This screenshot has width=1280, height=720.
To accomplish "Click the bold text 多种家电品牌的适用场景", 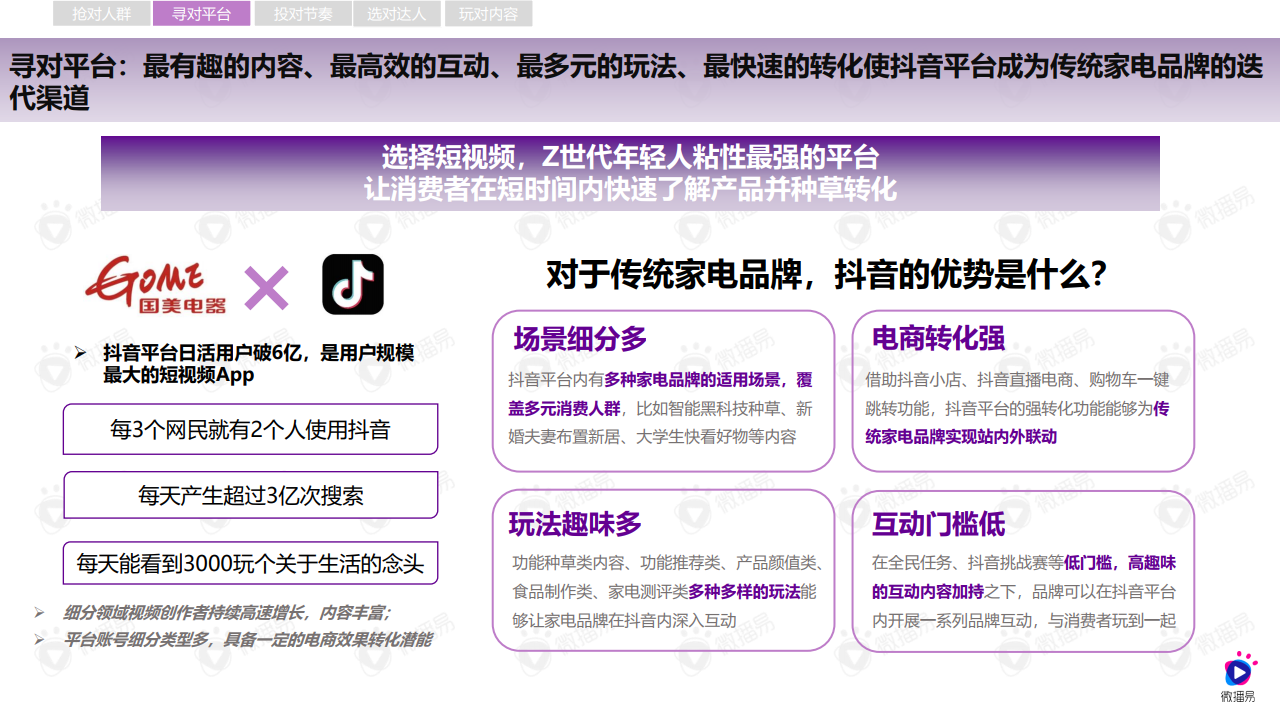I will [691, 380].
